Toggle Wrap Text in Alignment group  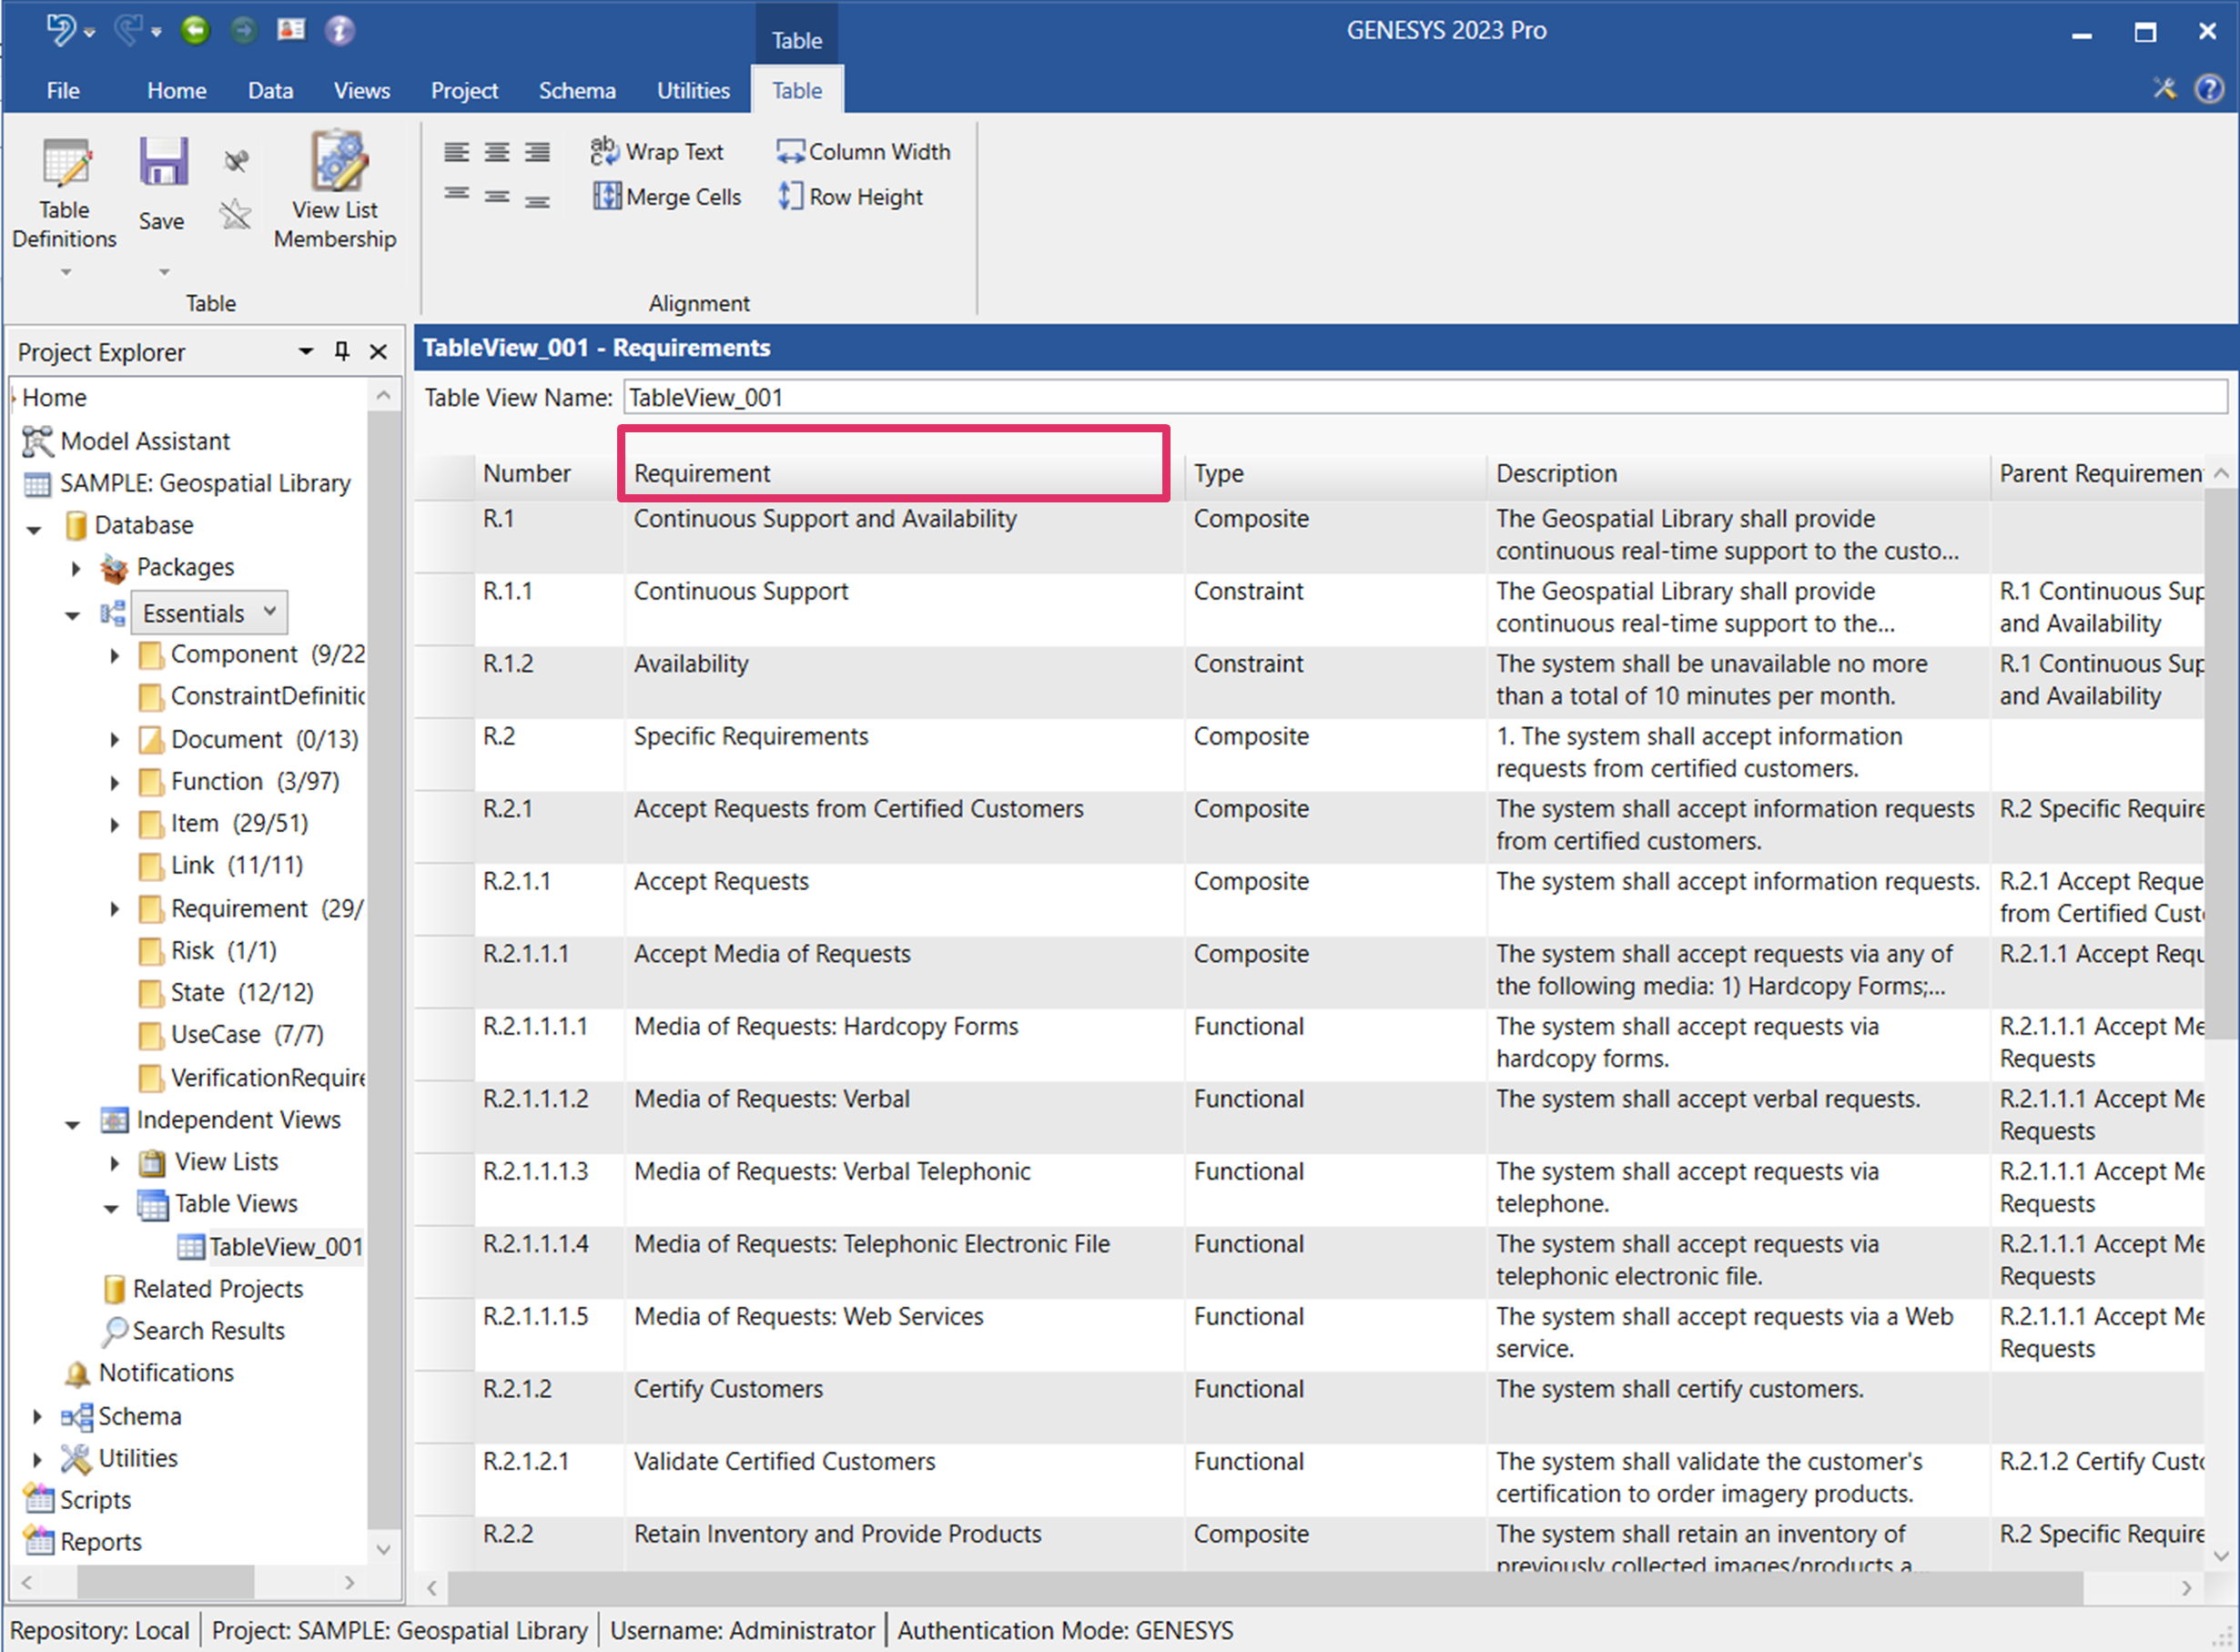(x=658, y=152)
